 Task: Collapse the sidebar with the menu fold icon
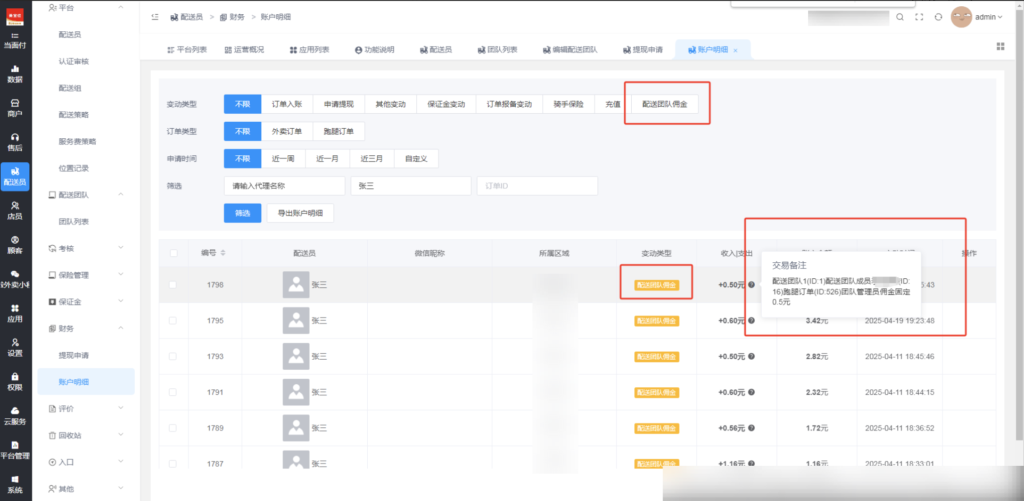[x=154, y=17]
